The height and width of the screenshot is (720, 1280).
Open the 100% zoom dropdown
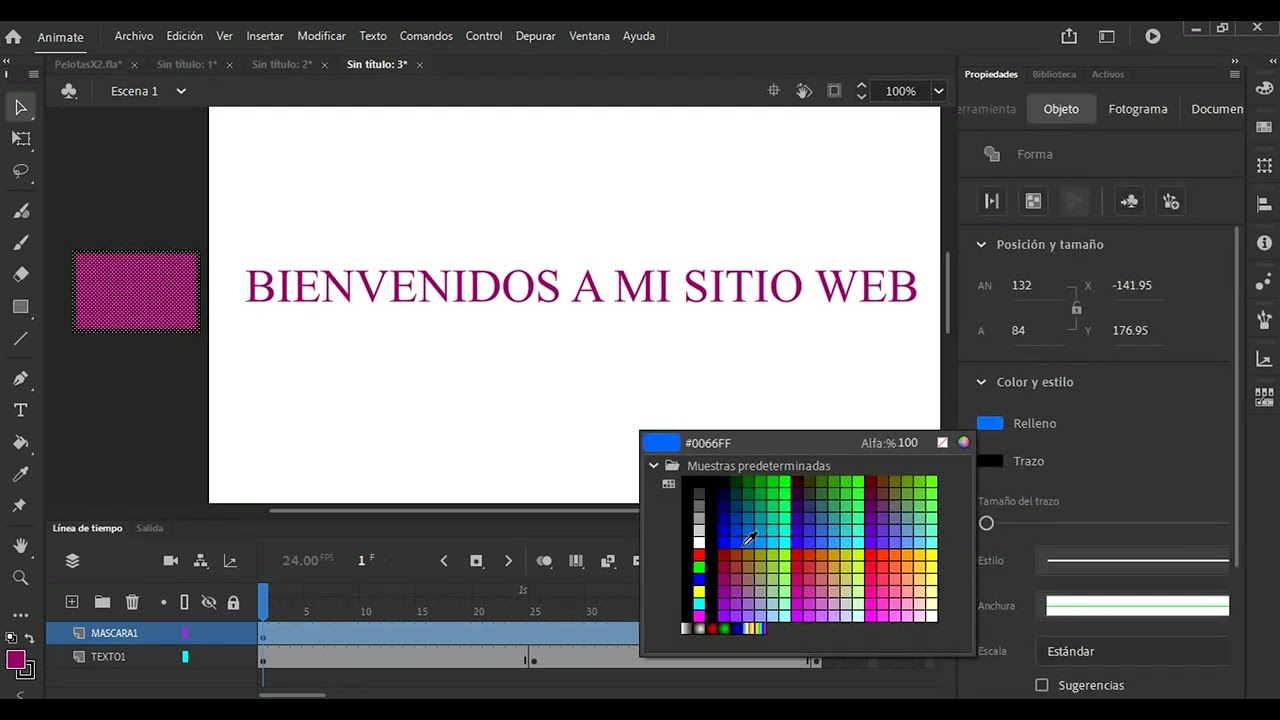pos(938,91)
